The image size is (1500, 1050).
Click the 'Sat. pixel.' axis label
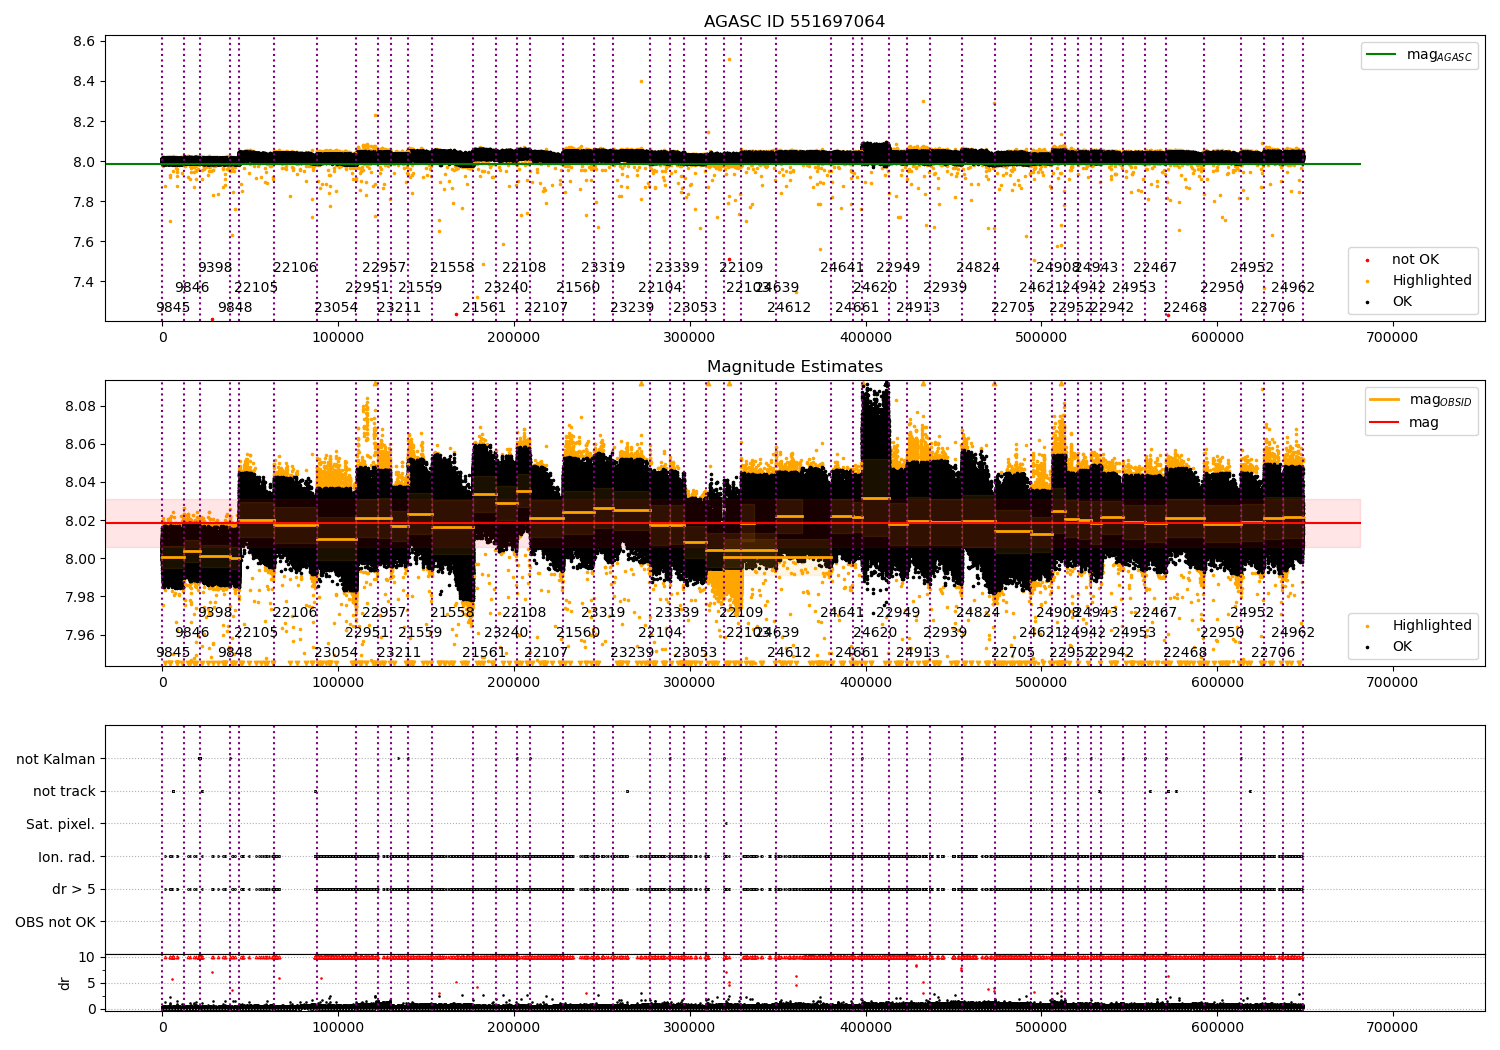click(60, 824)
